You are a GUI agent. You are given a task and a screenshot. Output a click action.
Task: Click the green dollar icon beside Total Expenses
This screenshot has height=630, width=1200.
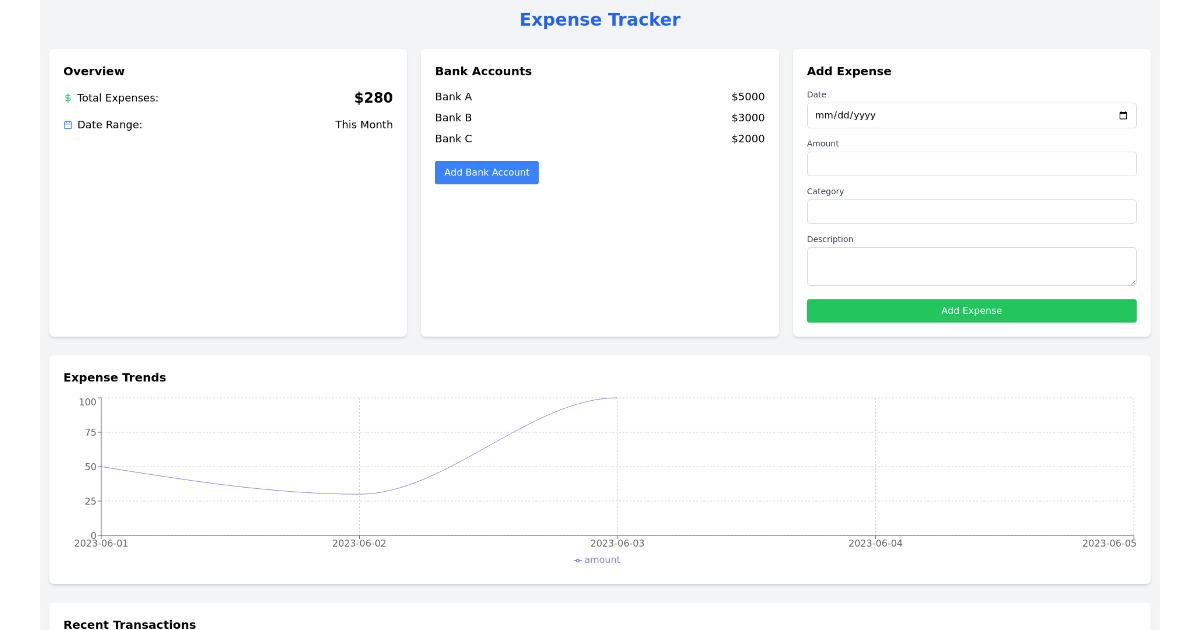coord(66,98)
